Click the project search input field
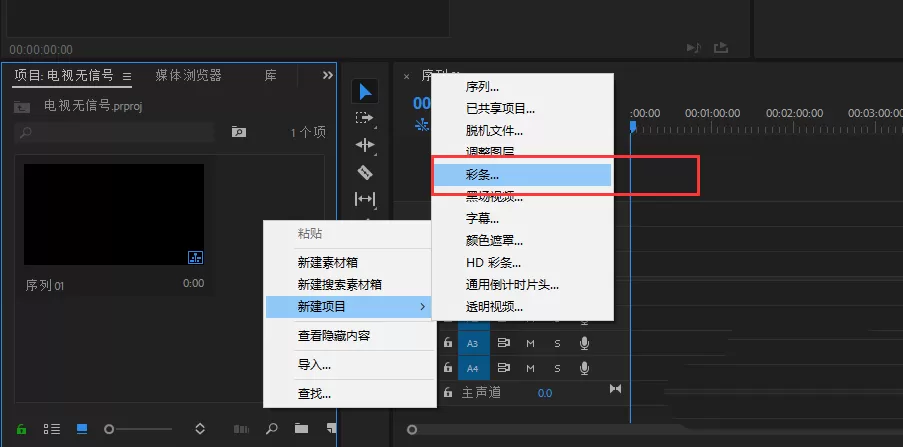The image size is (903, 447). 115,132
